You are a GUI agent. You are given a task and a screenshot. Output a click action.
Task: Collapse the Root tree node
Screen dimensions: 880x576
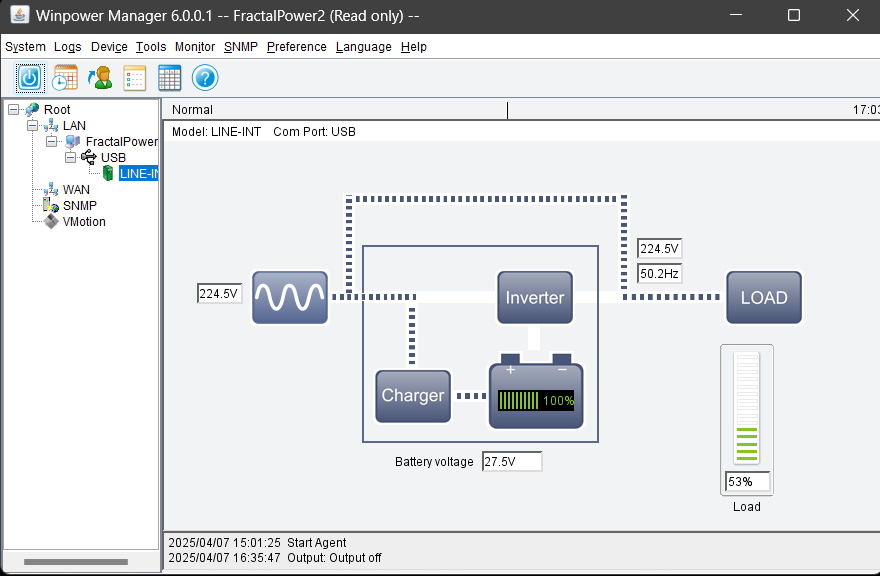13,110
